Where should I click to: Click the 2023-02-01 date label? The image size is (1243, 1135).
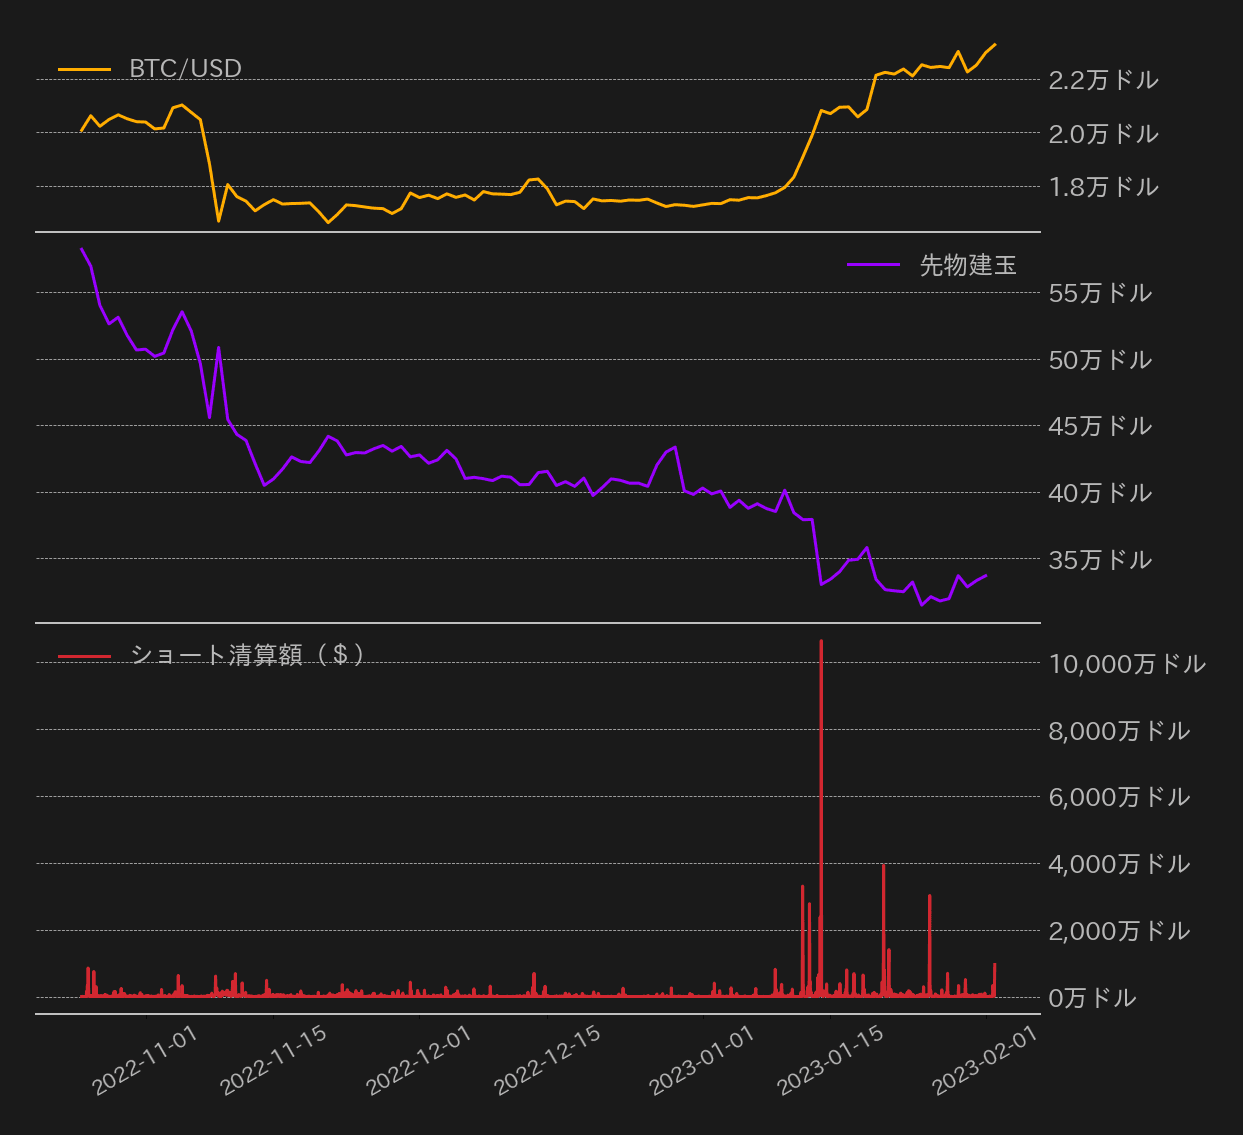click(985, 1063)
